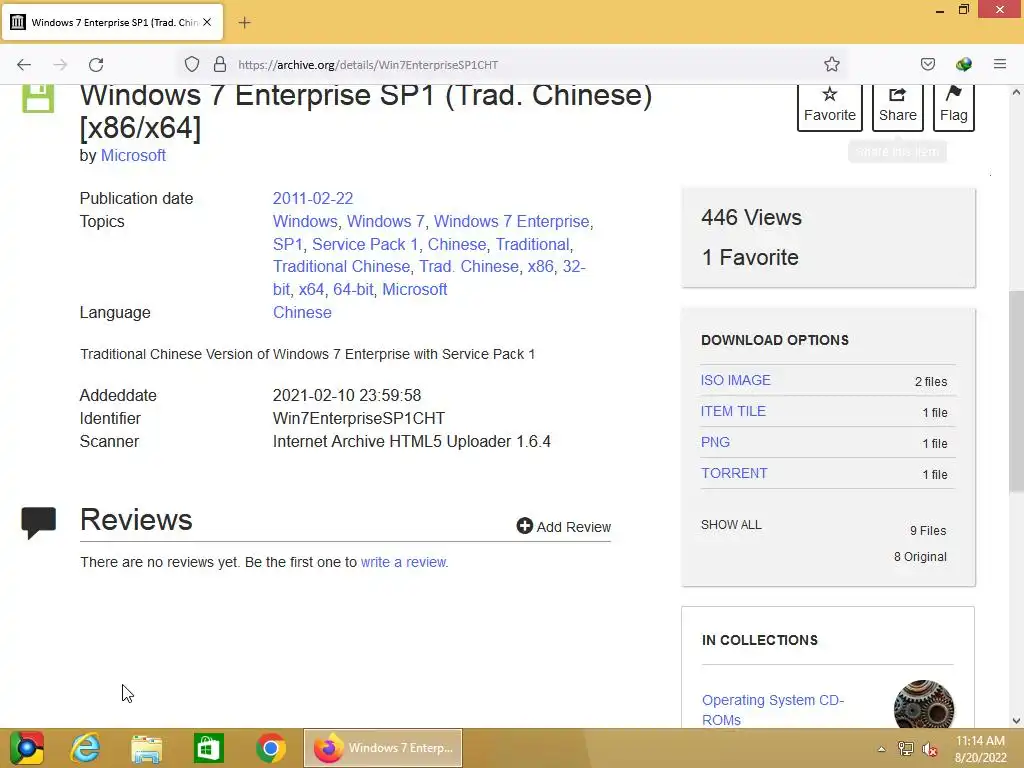Open Chrome from taskbar
This screenshot has width=1024, height=768.
click(271, 748)
